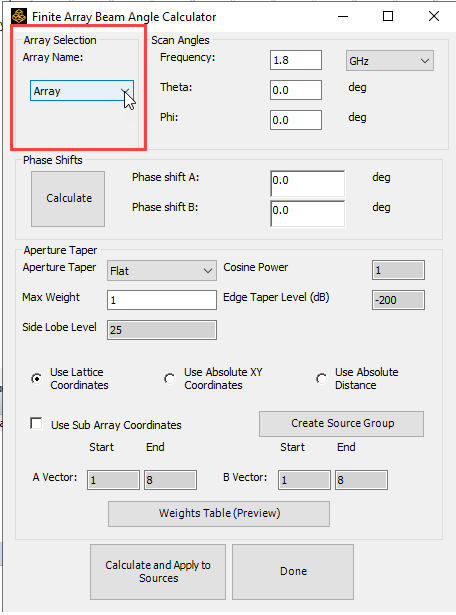Click the Create Source Group button
Screen dimensions: 456x615
[342, 424]
